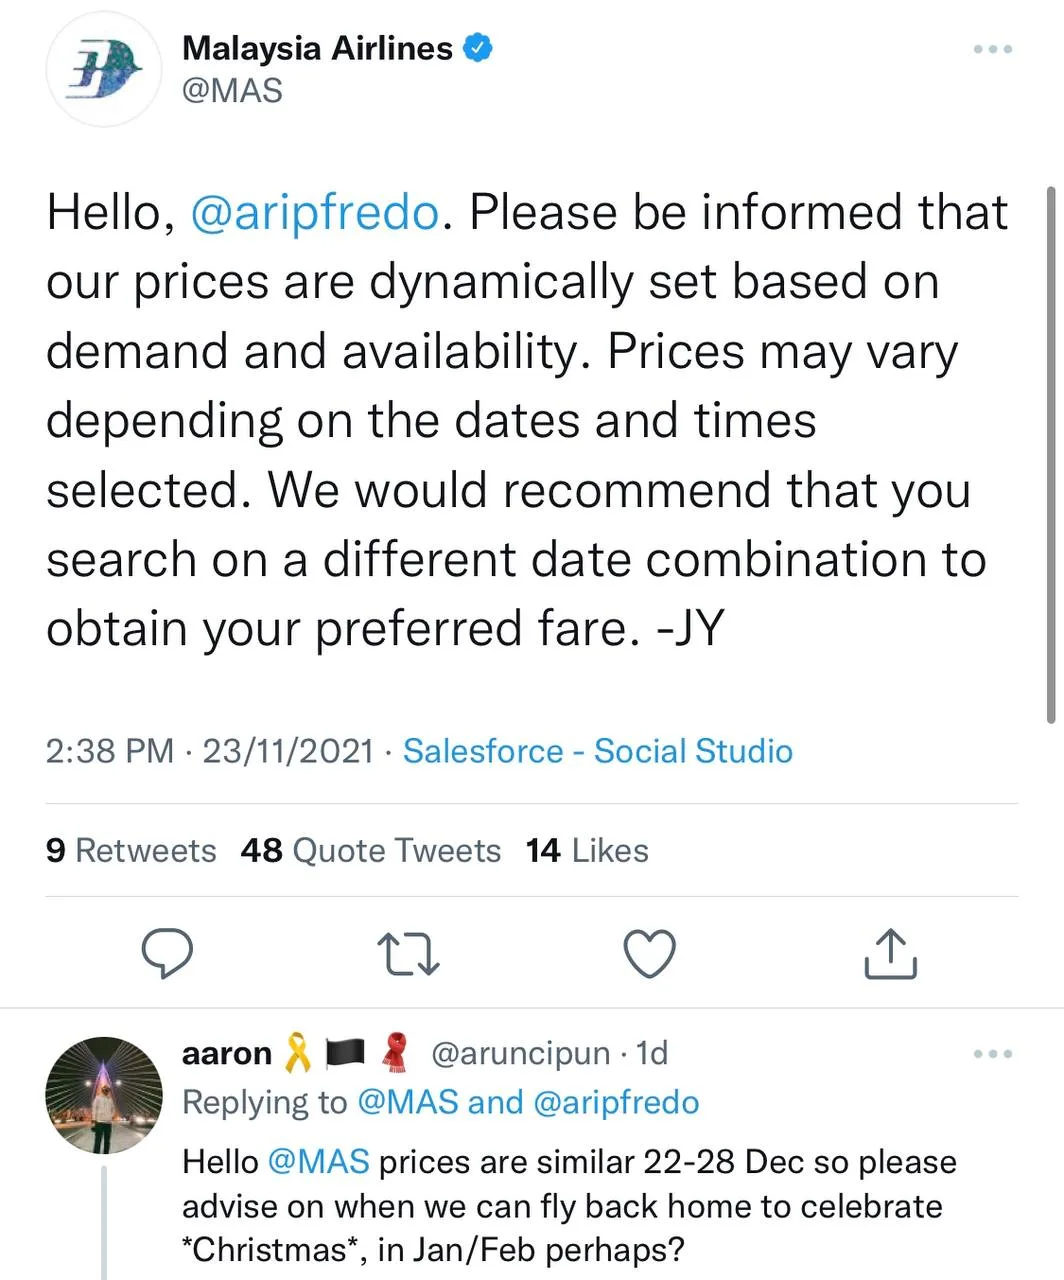Viewport: 1064px width, 1280px height.
Task: Open more options on aaron's reply
Action: pyautogui.click(x=993, y=1053)
